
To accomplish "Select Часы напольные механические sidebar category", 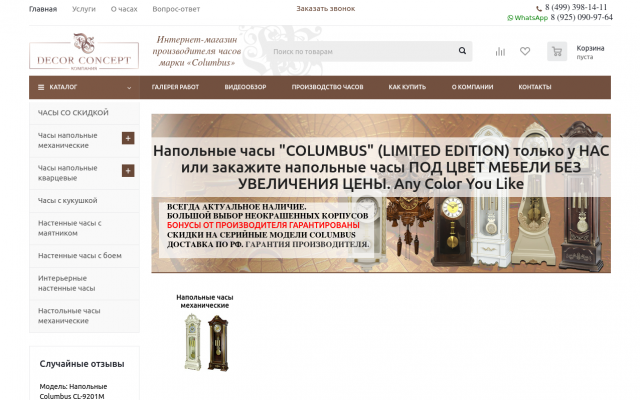I will pyautogui.click(x=68, y=140).
